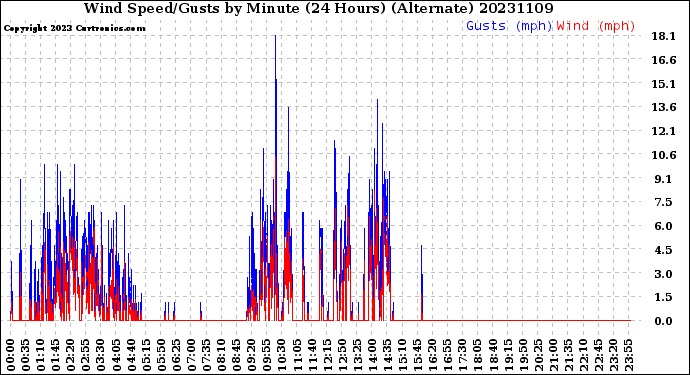
Task: Click the 21:35 time label
Action: [569, 355]
